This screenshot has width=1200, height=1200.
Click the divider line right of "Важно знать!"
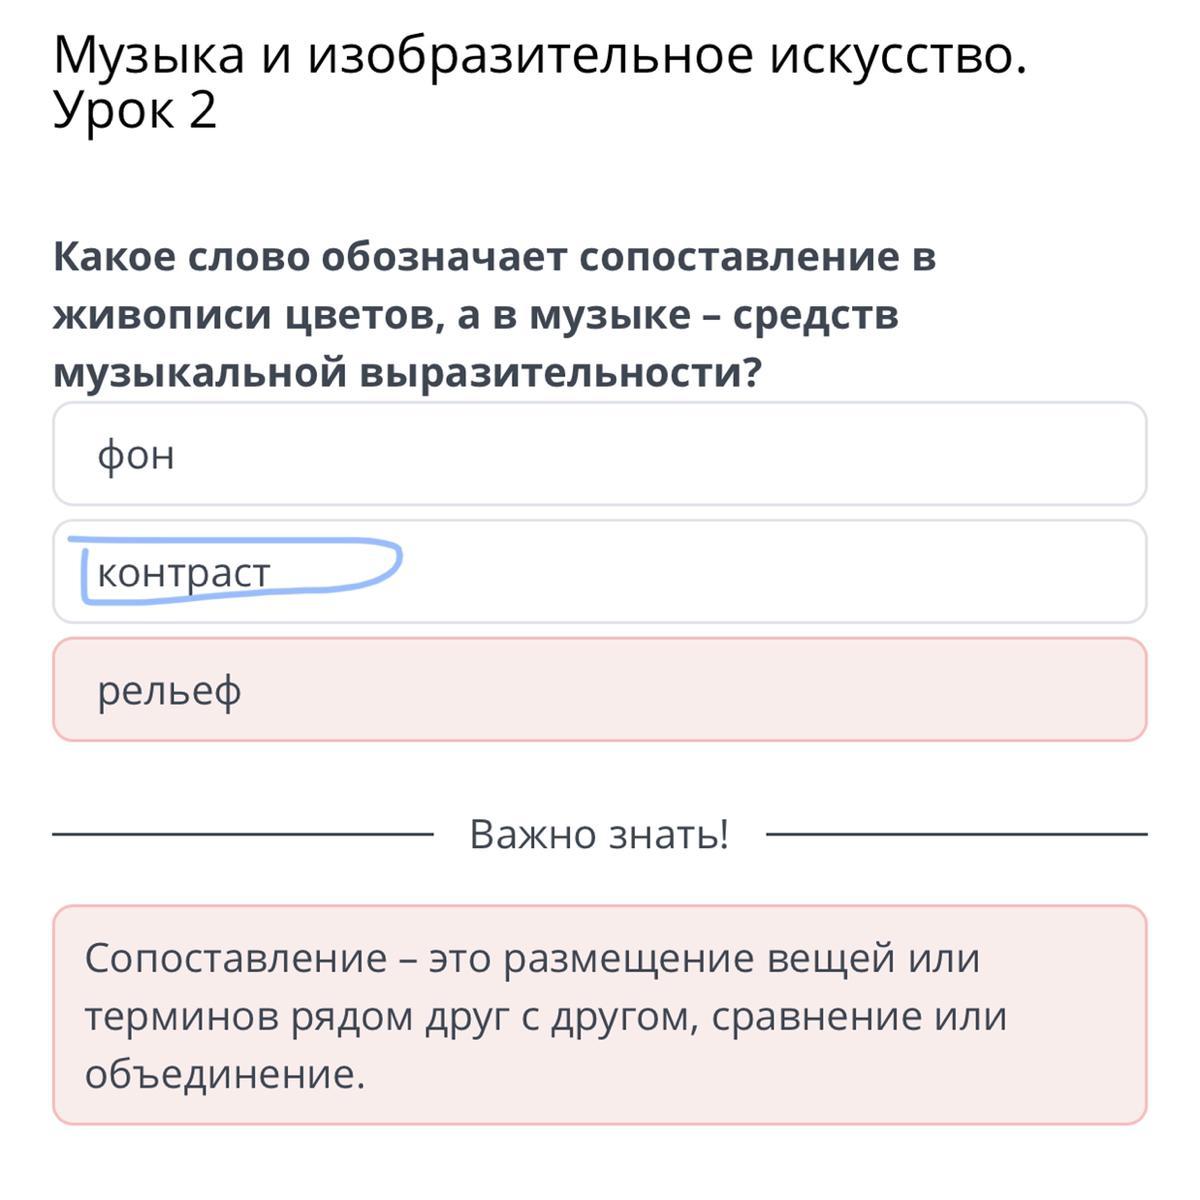[957, 833]
